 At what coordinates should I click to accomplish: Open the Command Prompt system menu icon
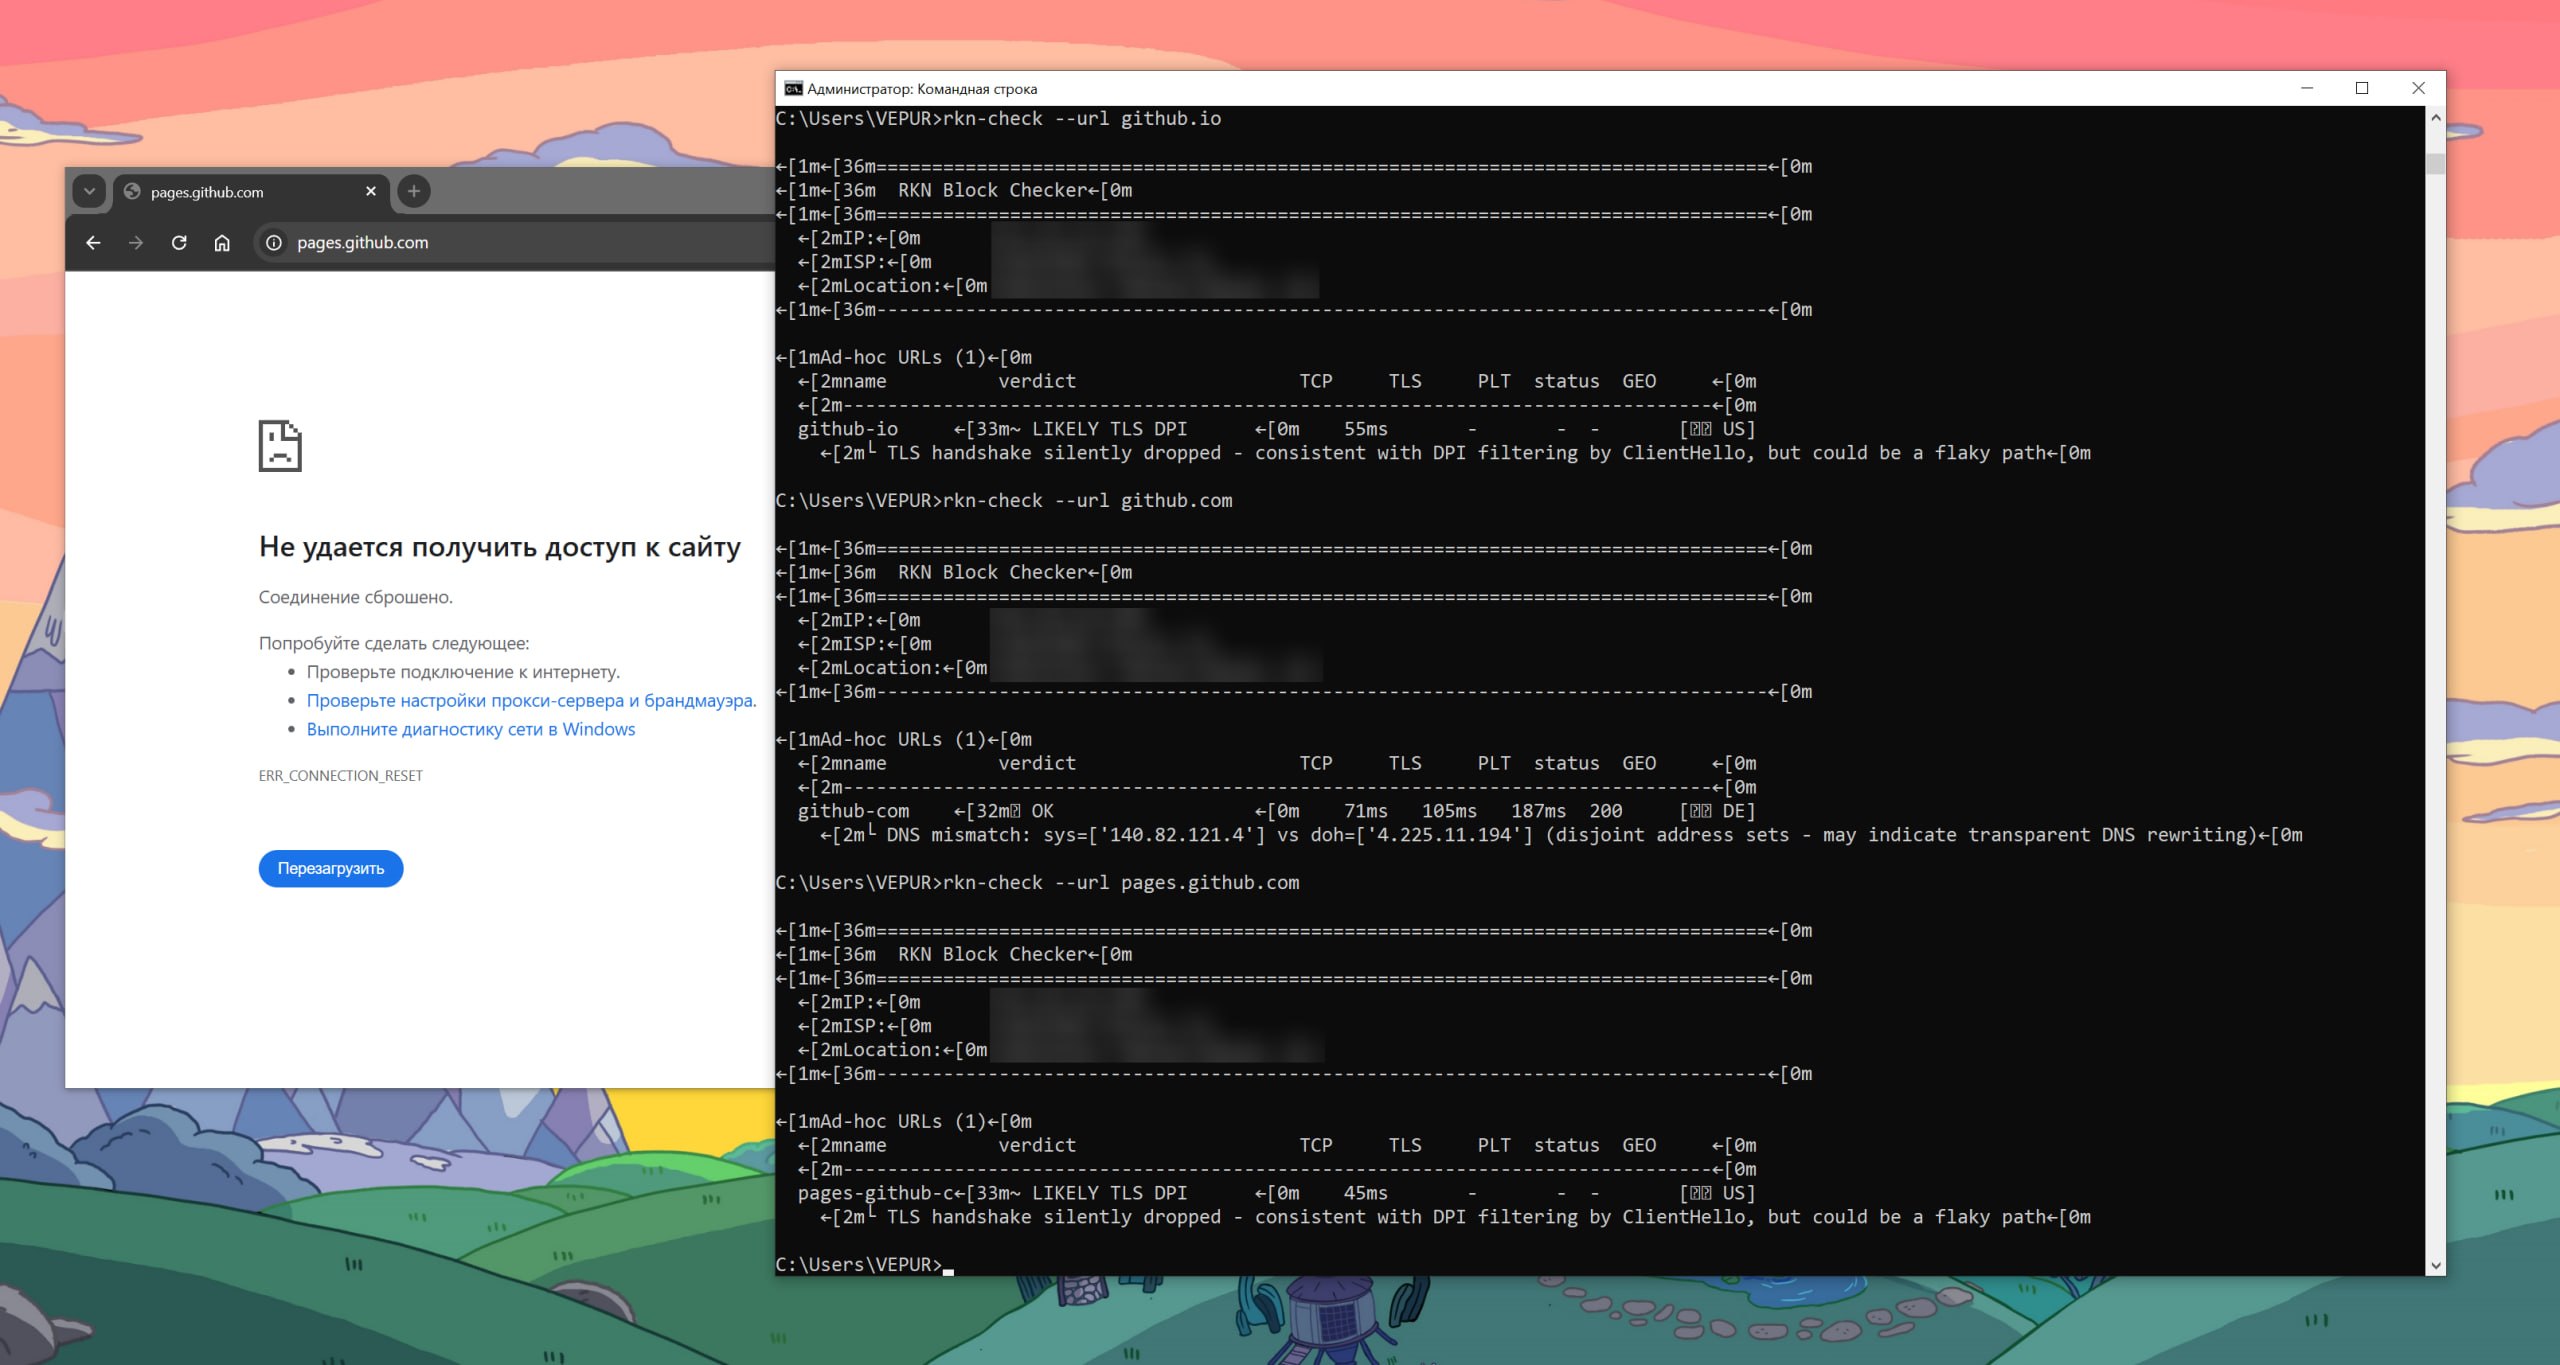click(793, 89)
